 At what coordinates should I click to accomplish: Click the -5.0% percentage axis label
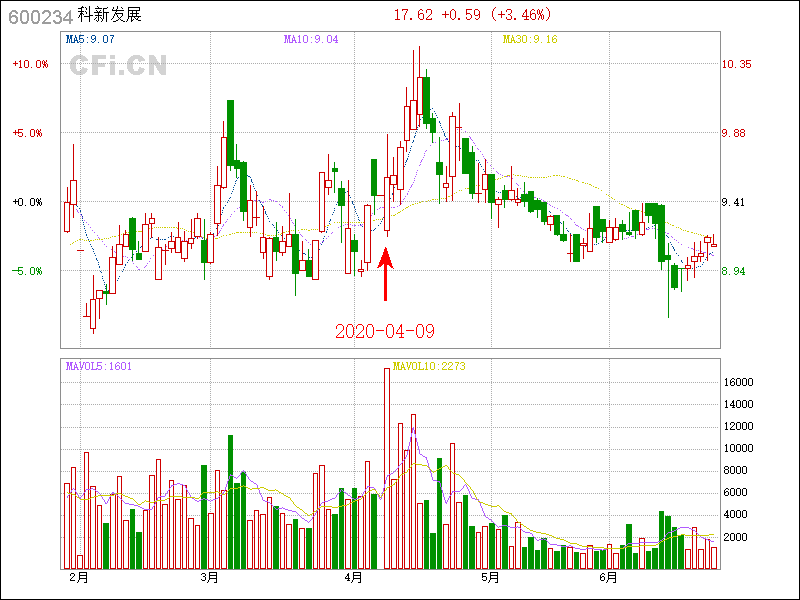coord(30,271)
